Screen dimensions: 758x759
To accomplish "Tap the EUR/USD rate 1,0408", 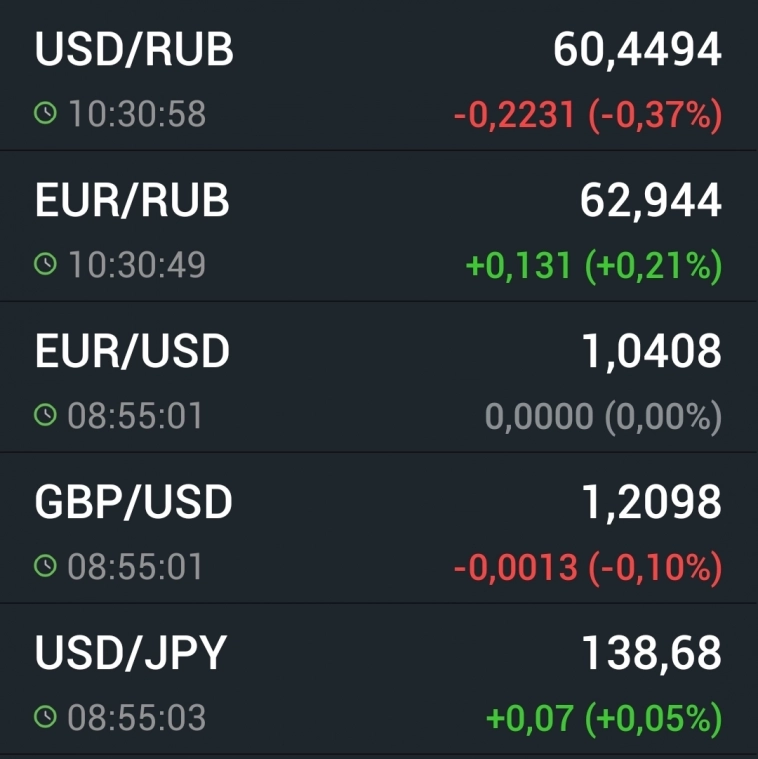I will pyautogui.click(x=650, y=352).
